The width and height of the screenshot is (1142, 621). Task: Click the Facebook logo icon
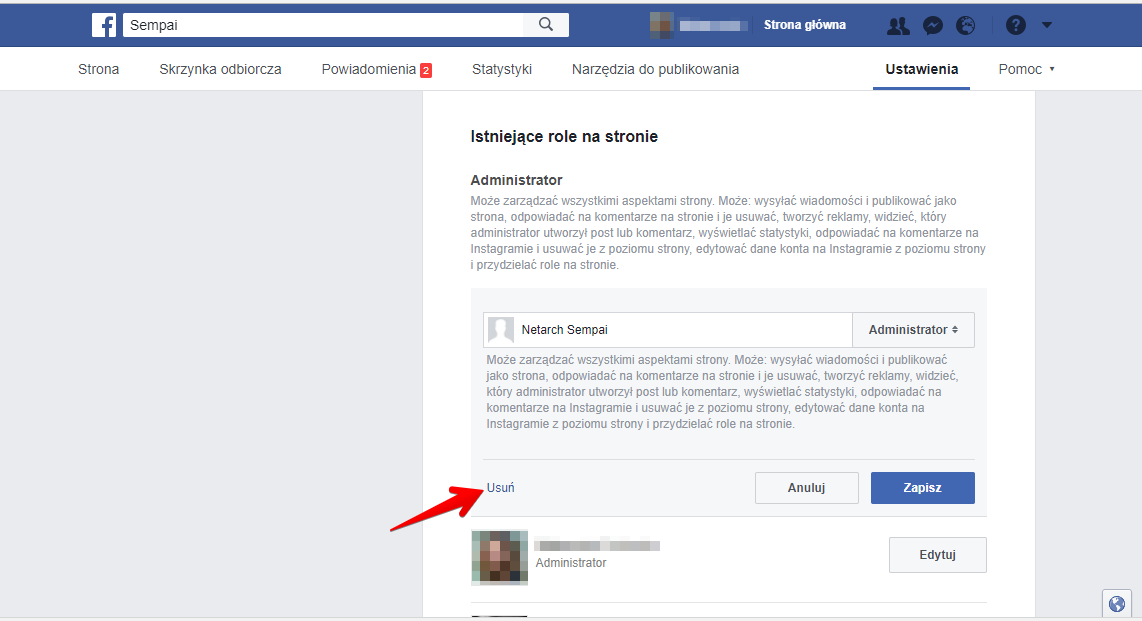coord(104,25)
